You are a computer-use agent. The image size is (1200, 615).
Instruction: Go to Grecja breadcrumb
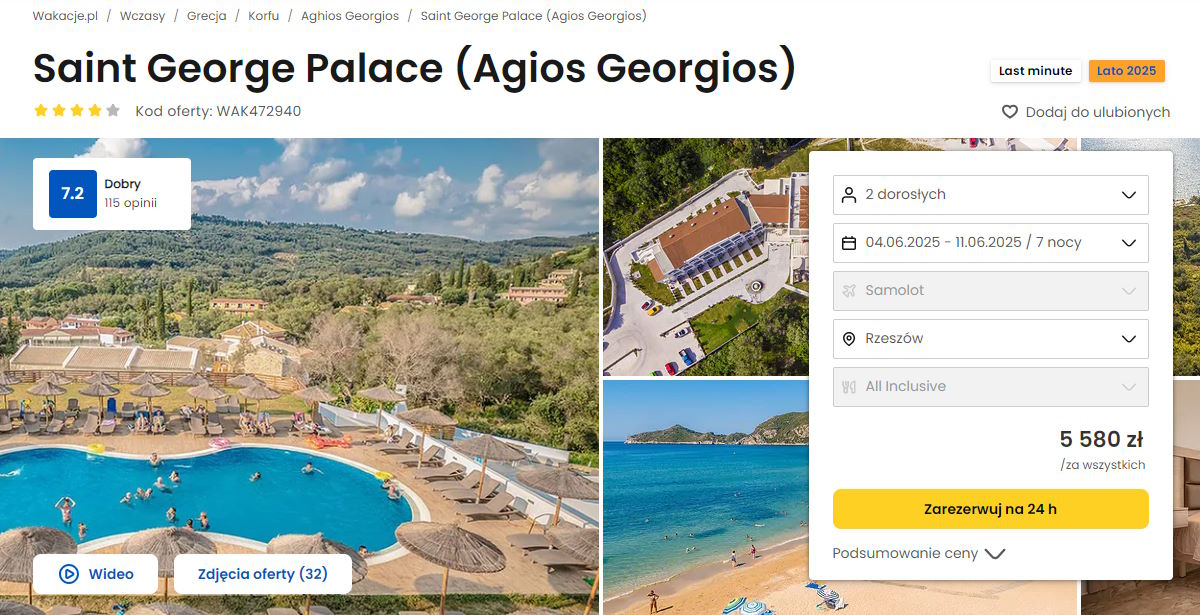[x=207, y=16]
